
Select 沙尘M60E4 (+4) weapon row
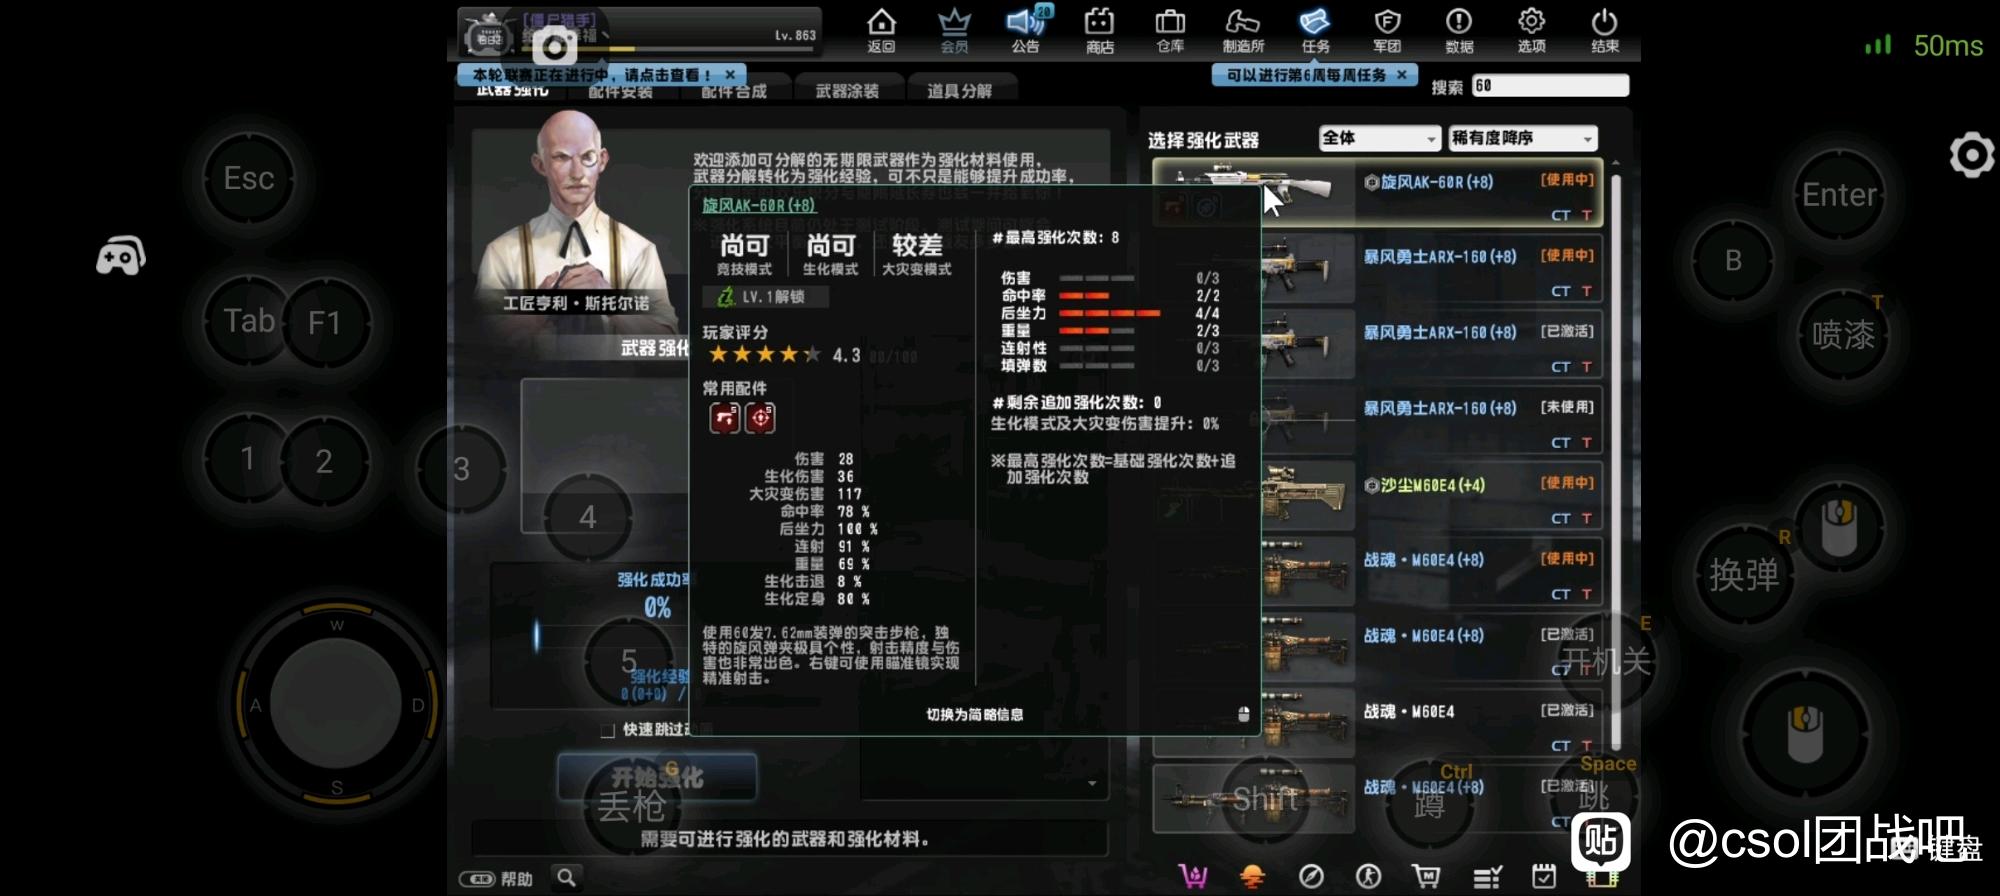[x=1377, y=497]
